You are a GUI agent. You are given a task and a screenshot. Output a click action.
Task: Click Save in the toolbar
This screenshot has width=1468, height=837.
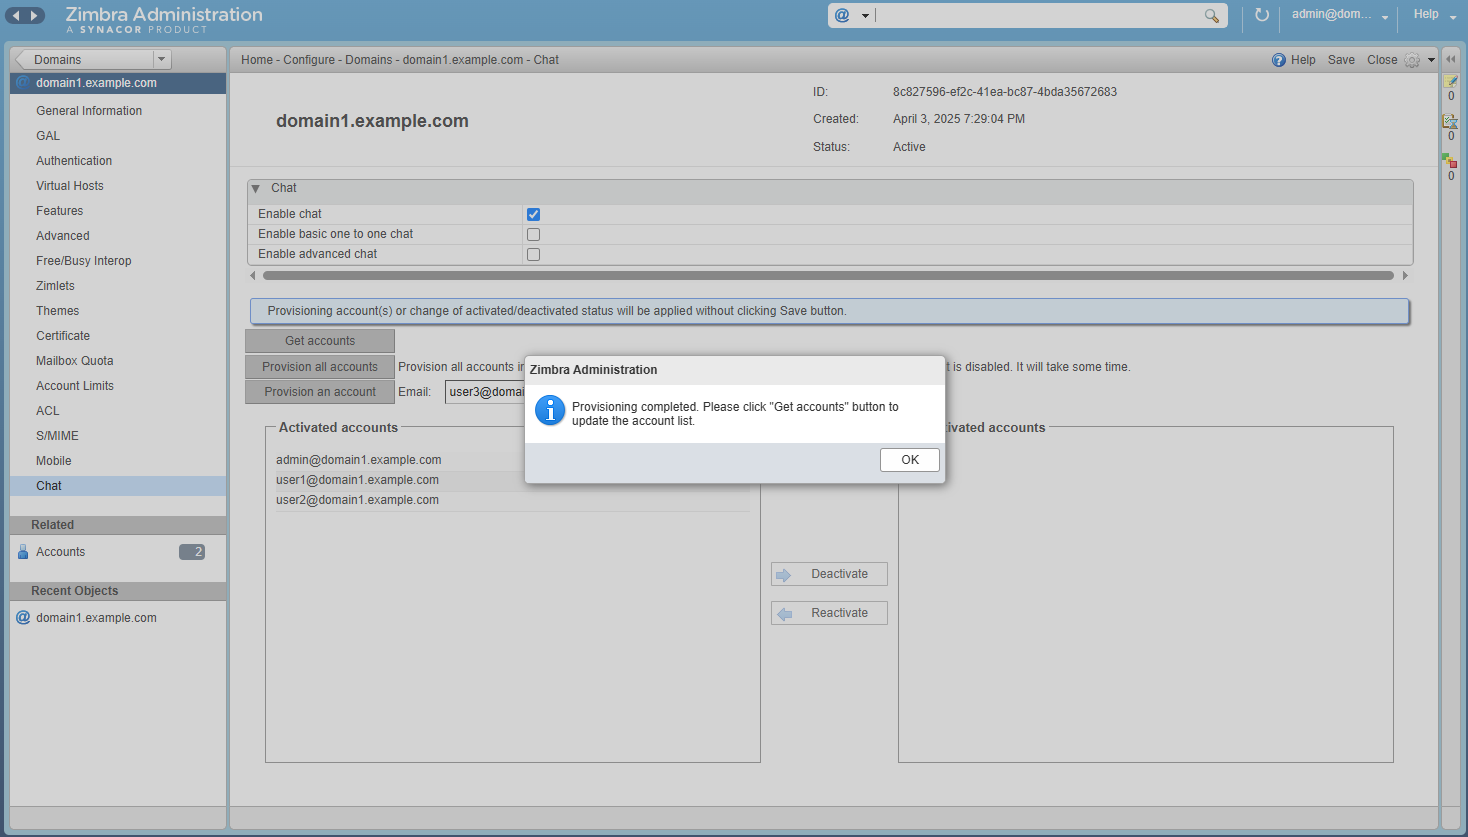click(x=1341, y=60)
